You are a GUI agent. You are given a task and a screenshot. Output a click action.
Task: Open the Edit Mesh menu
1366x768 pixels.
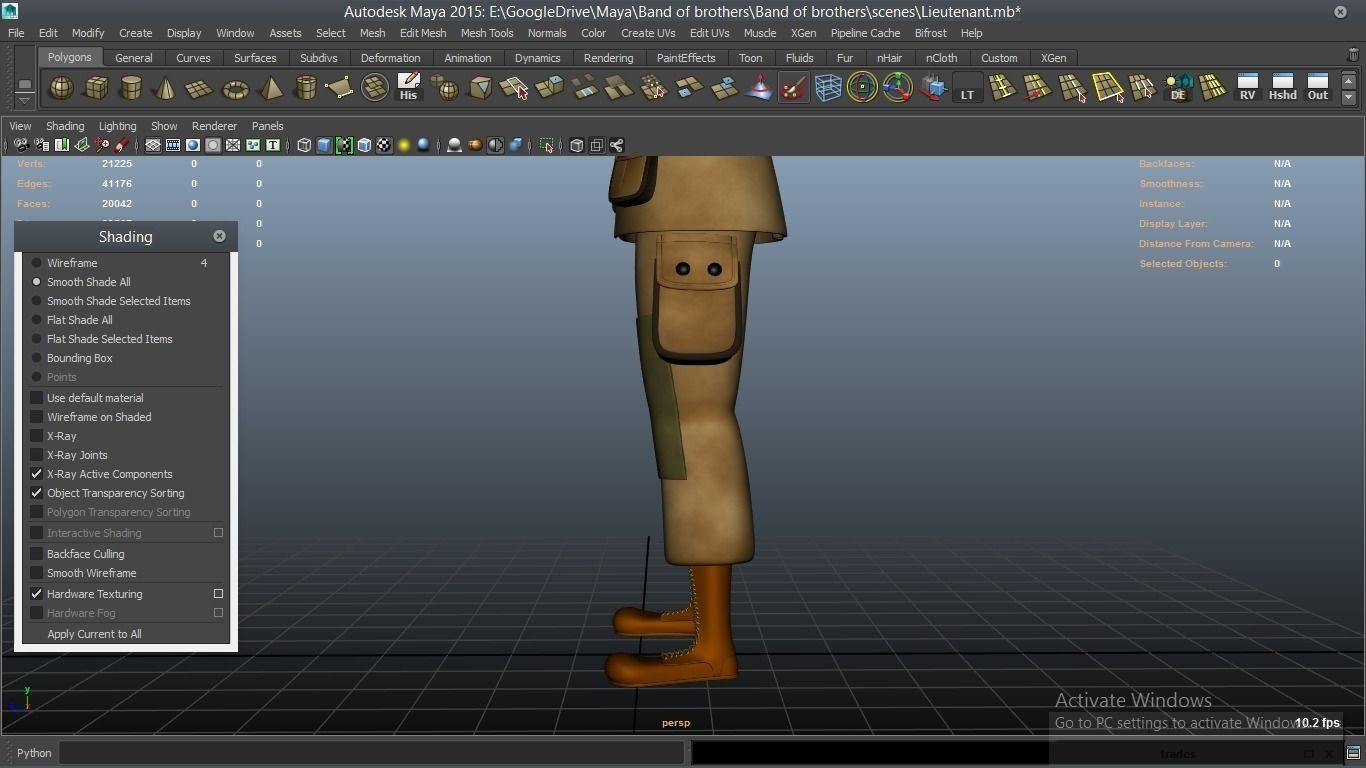[x=423, y=33]
